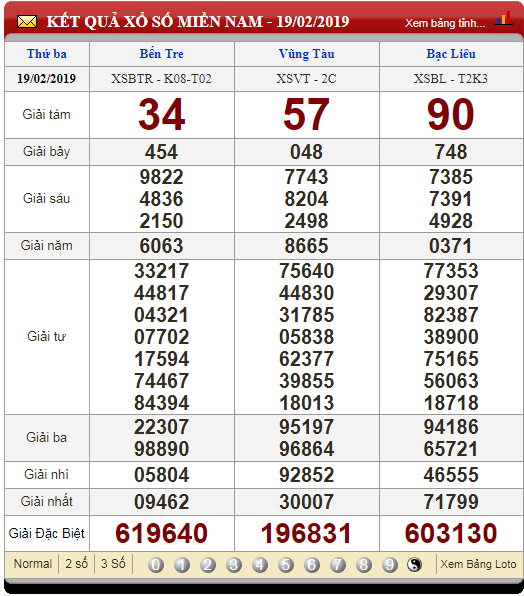Click Giải năm number 0371
The image size is (524, 596).
(451, 246)
